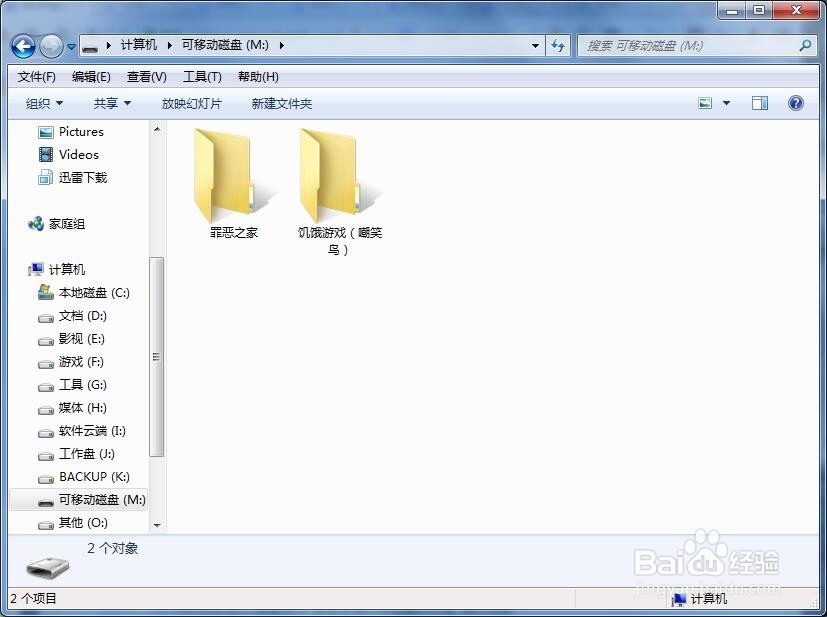Click 可移动磁盘 (M:) in address bar path
Screen dimensions: 827x617
pyautogui.click(x=225, y=45)
